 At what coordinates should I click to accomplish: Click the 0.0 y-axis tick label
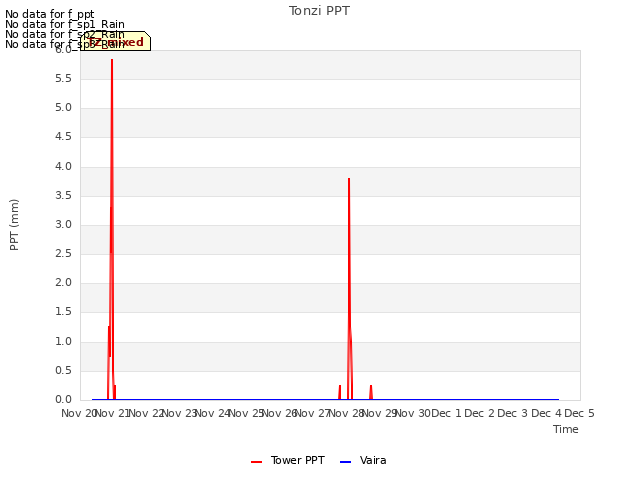pyautogui.click(x=63, y=400)
